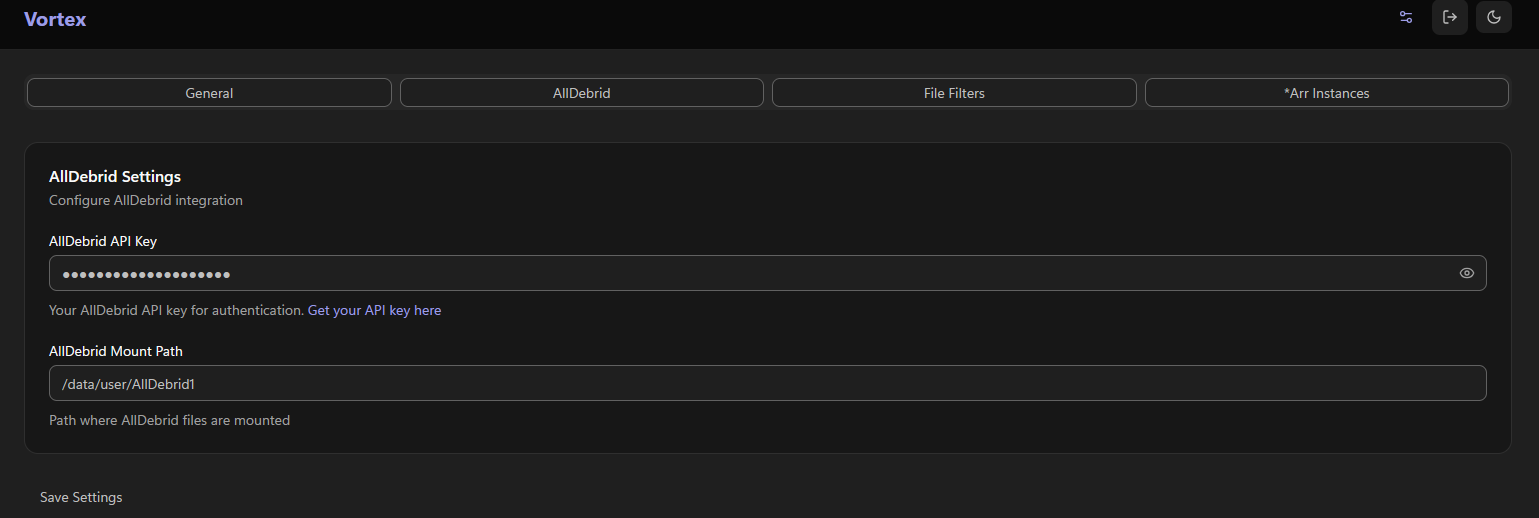Click the "Your AllDebrid API key for authentication" text
The height and width of the screenshot is (518, 1539).
pos(176,311)
